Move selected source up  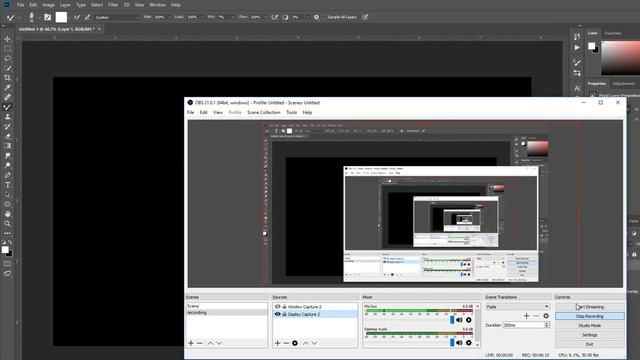(305, 343)
